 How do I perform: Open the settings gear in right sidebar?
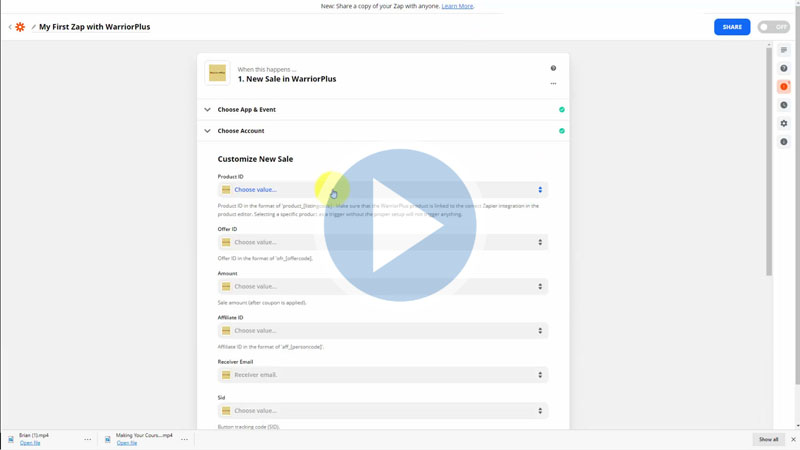coord(784,124)
